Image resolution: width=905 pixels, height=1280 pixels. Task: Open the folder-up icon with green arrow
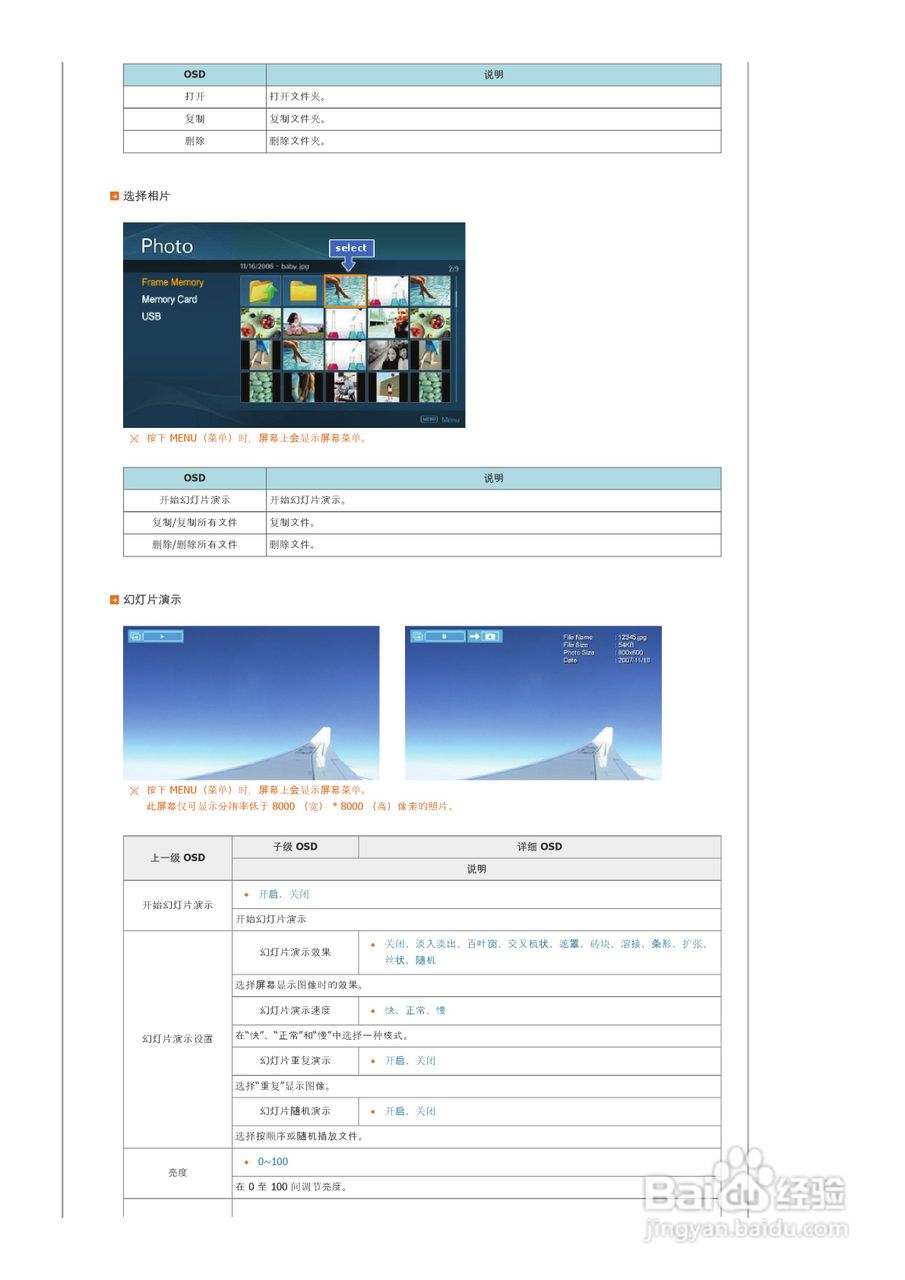click(x=262, y=290)
